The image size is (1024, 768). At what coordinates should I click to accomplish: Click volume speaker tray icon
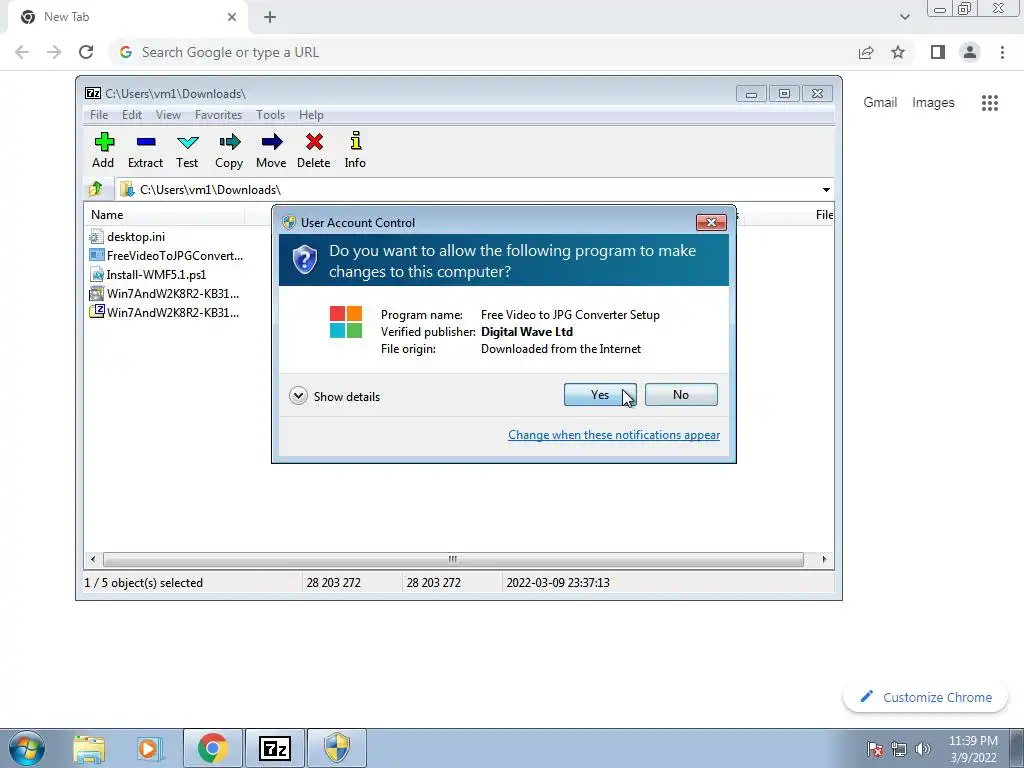click(x=923, y=749)
